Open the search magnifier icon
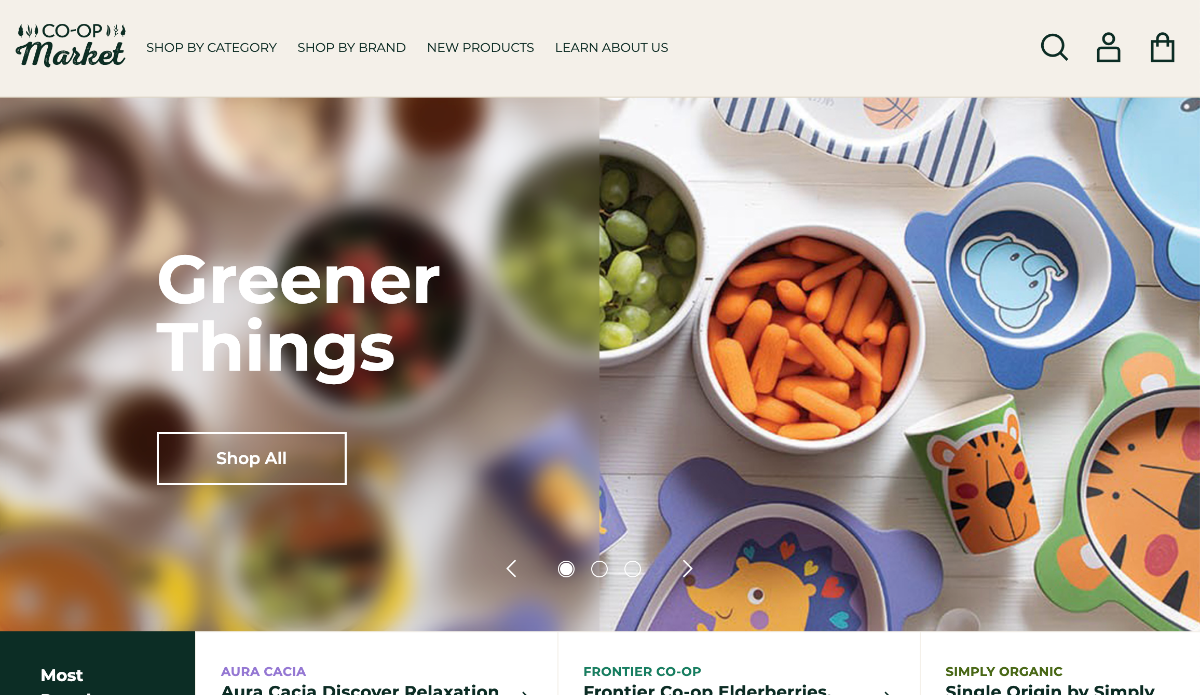This screenshot has height=695, width=1200. tap(1054, 47)
